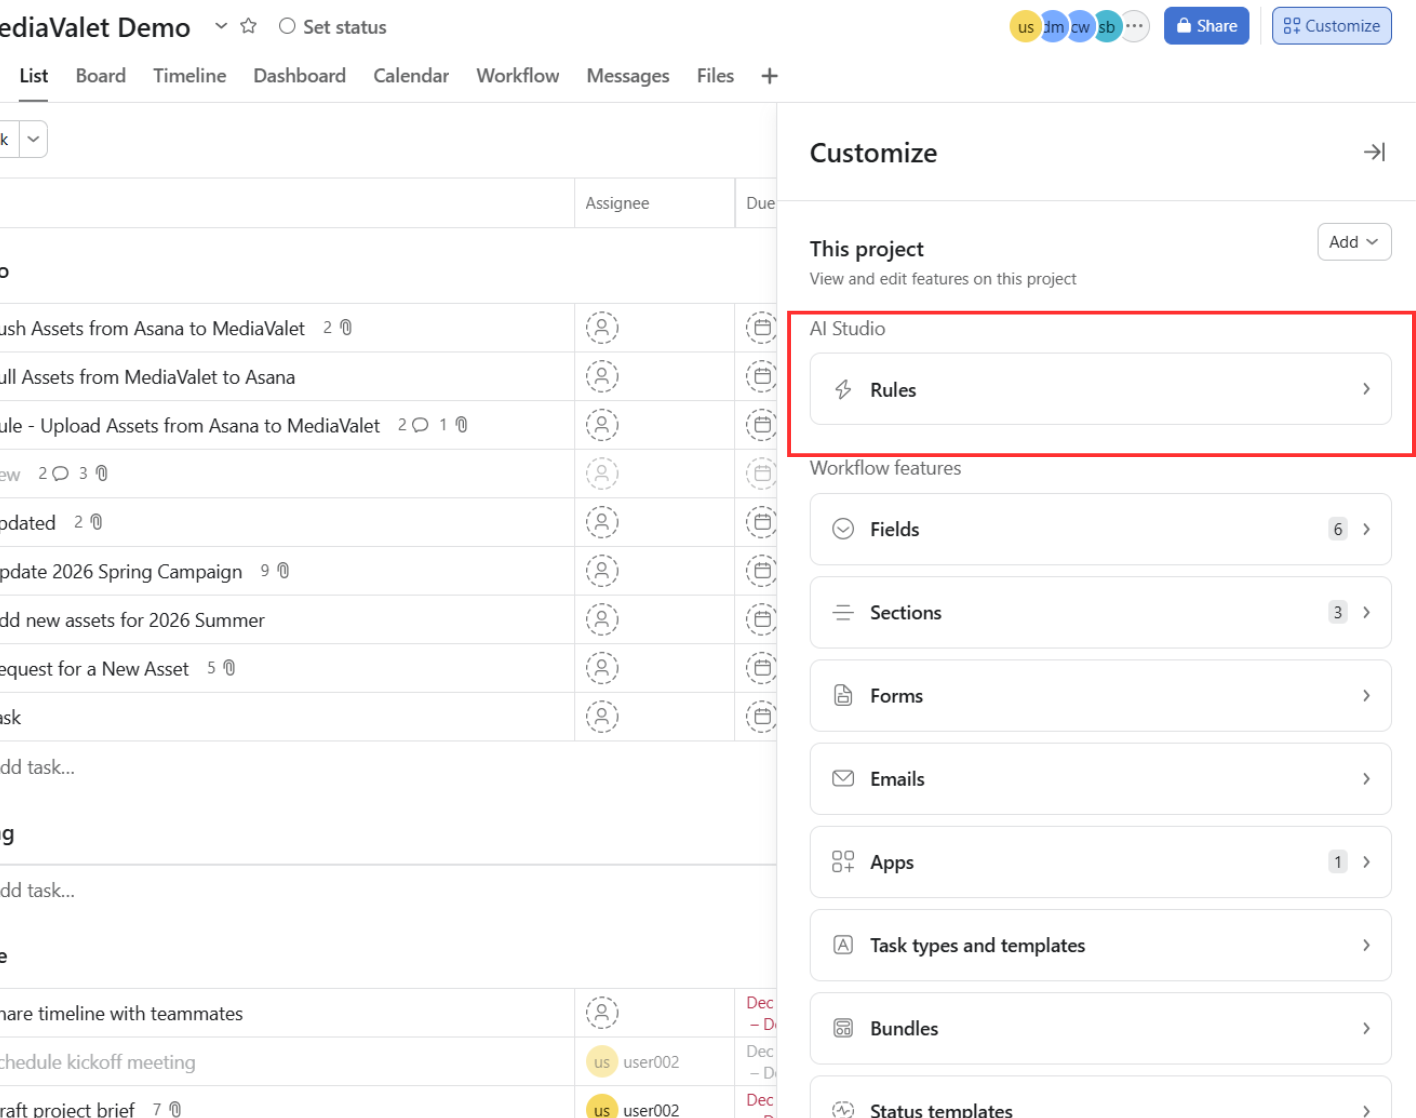Switch to the Board tab
The width and height of the screenshot is (1416, 1118).
coord(101,76)
